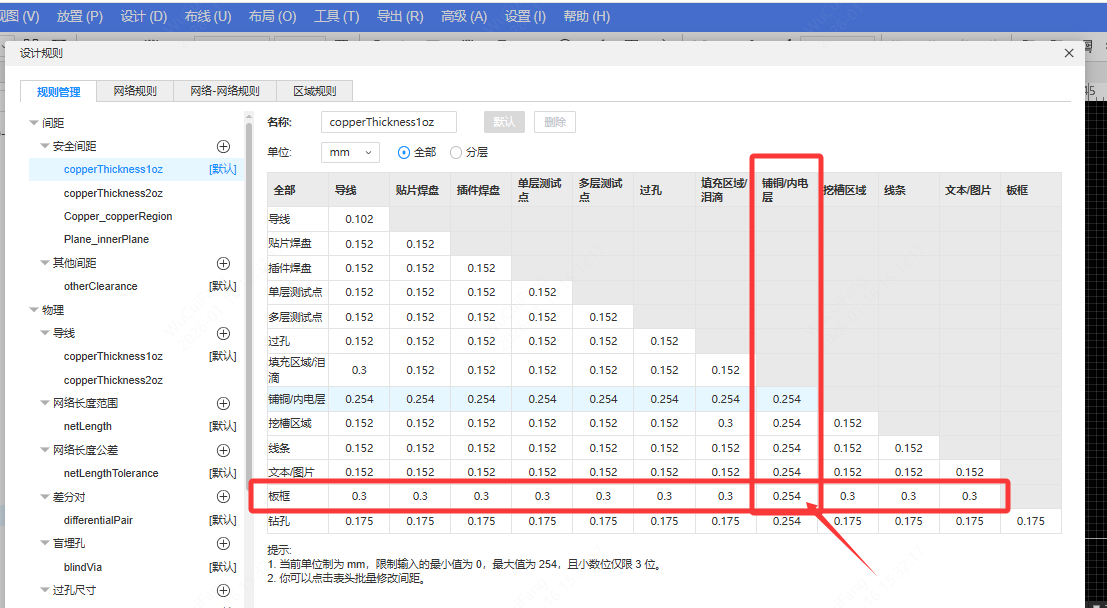
Task: Add a rule to 网络长度范围
Action: click(x=224, y=403)
